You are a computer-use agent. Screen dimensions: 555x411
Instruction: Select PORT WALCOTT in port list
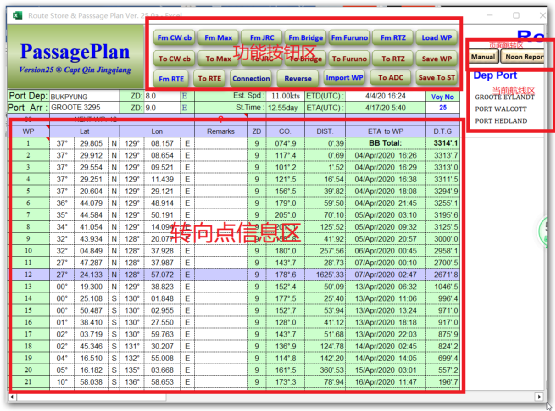(500, 109)
